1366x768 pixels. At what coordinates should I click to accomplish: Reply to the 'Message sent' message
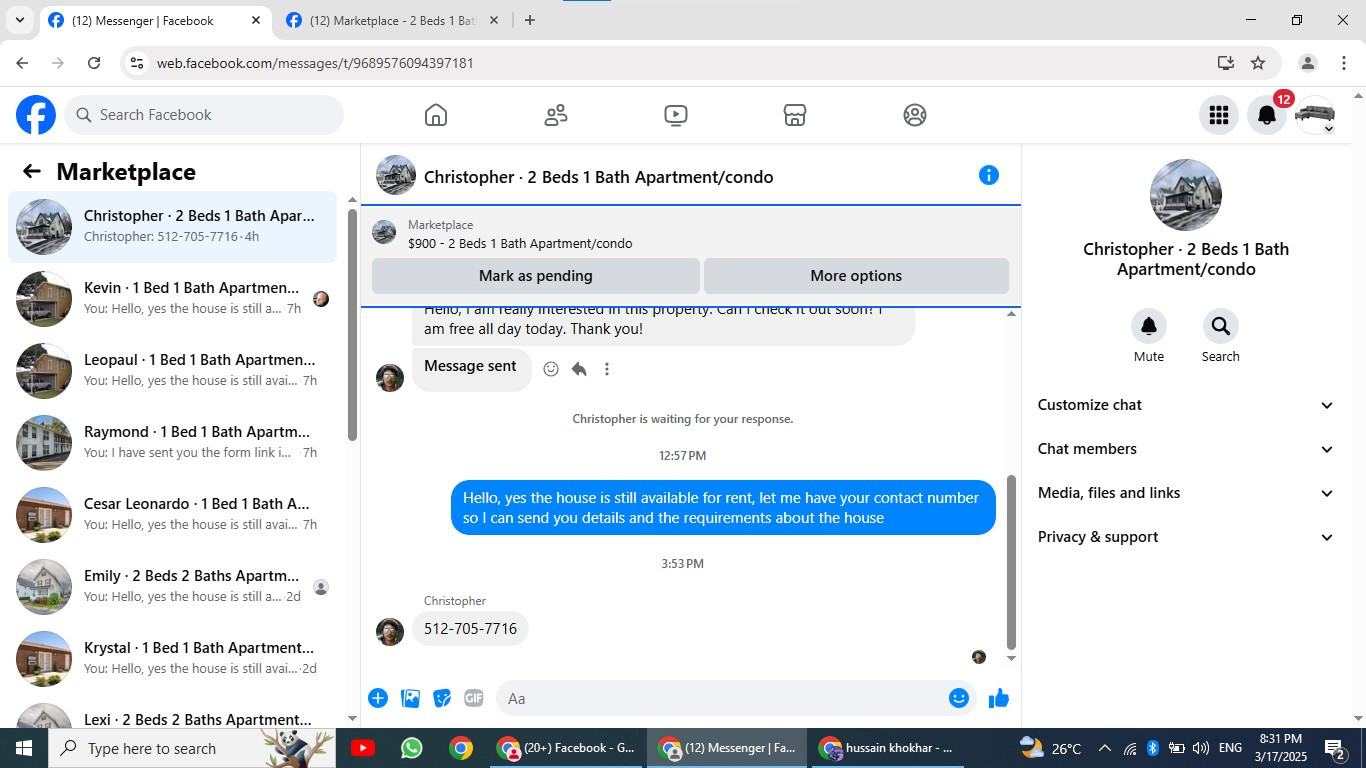[579, 369]
